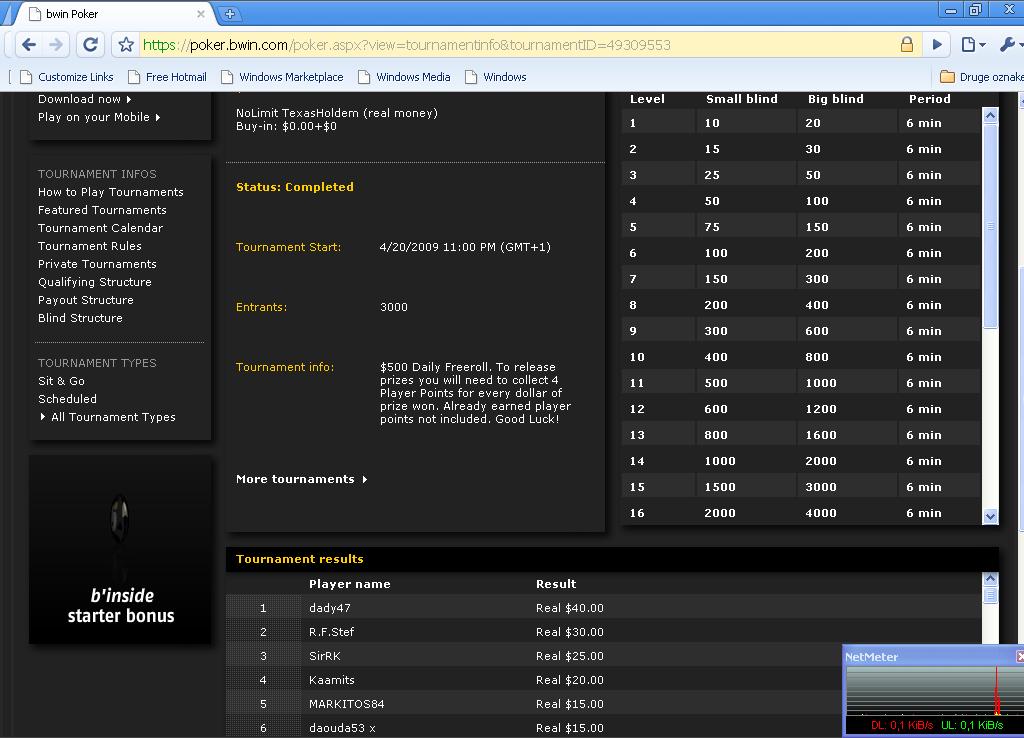View the security padlock in the address bar
This screenshot has width=1024, height=738.
(906, 44)
